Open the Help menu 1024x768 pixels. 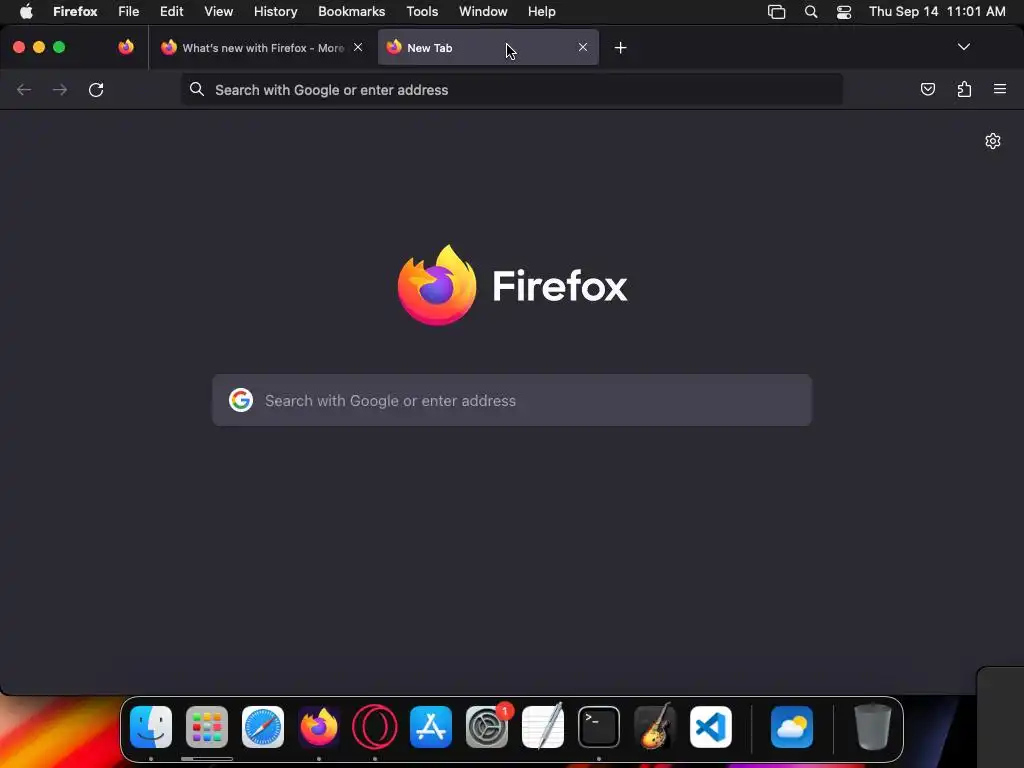click(541, 12)
